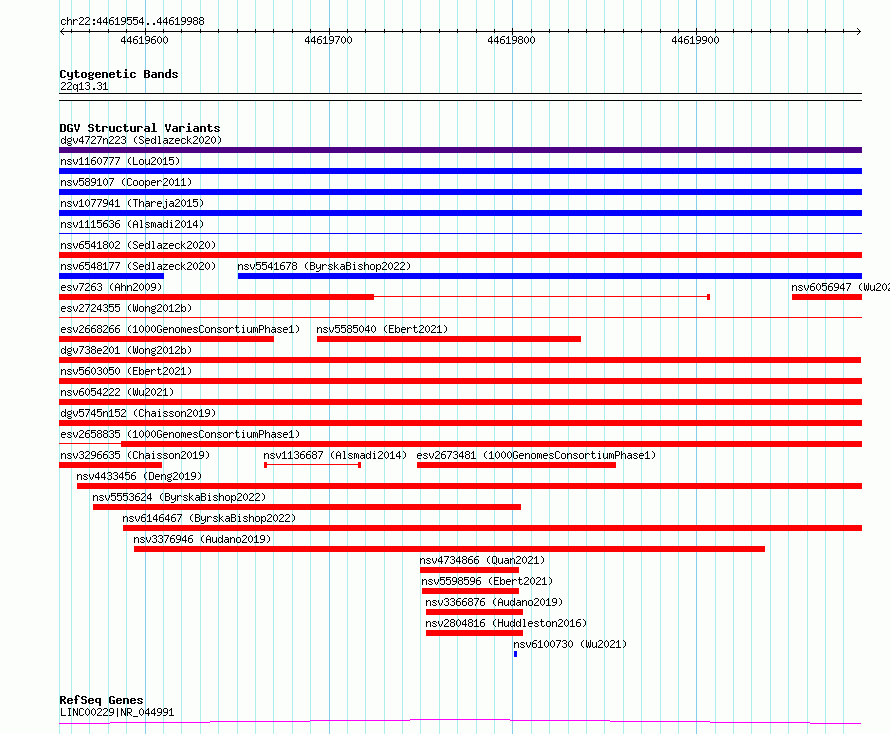Select the esv7263 (Ahn2009) label

coord(111,287)
